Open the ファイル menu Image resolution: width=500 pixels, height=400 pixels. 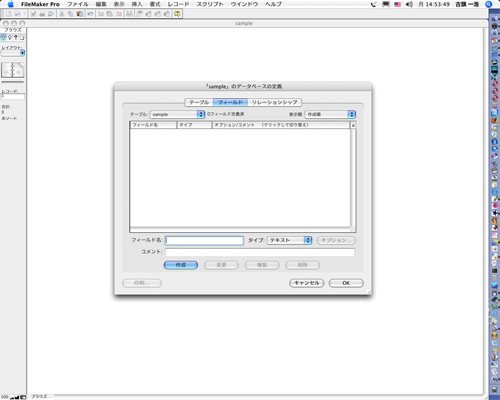tap(77, 4)
